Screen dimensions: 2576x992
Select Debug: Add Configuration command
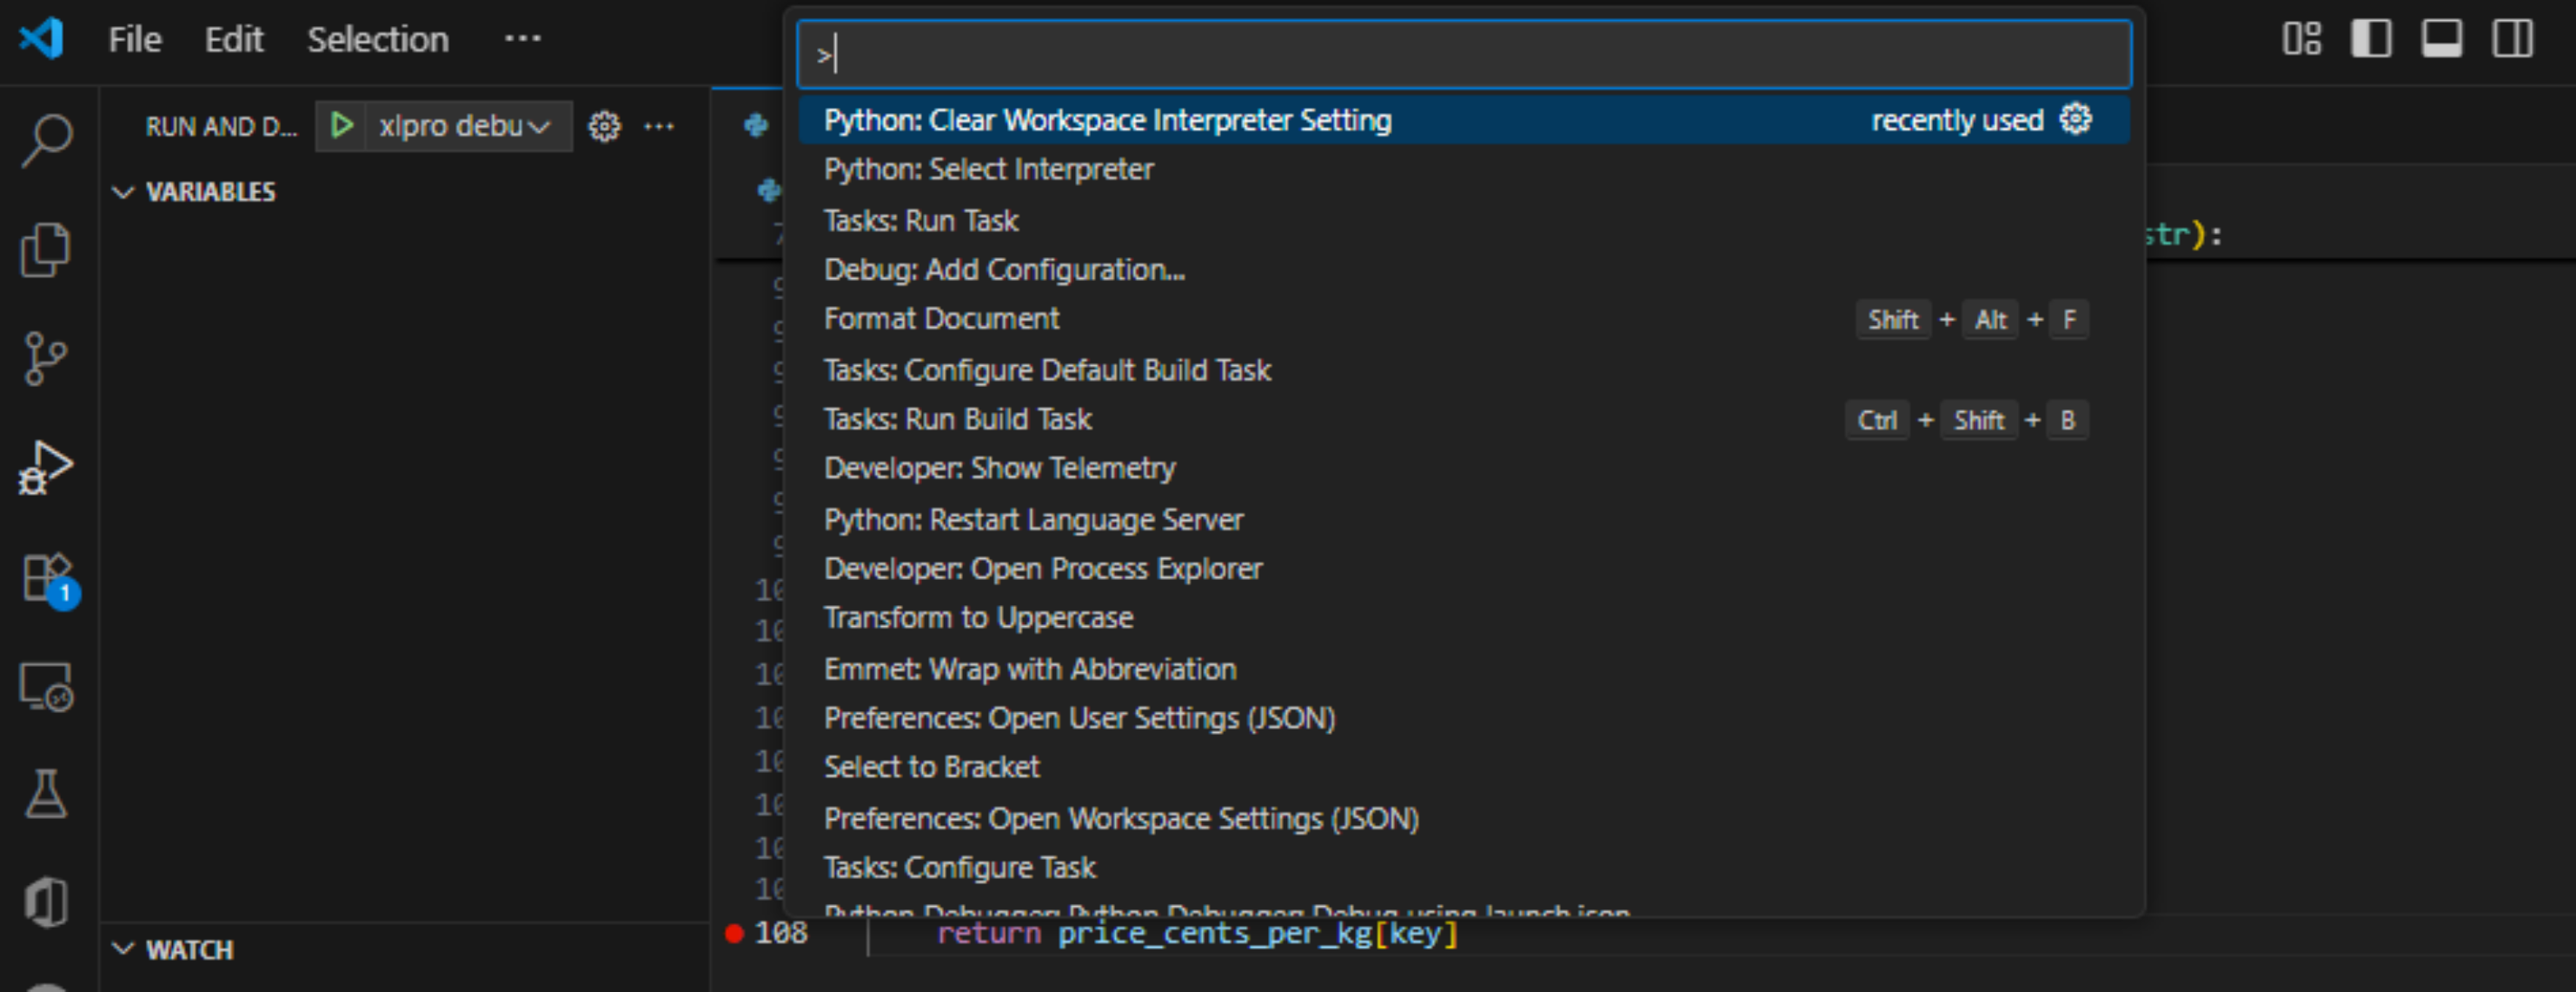(1464, 270)
